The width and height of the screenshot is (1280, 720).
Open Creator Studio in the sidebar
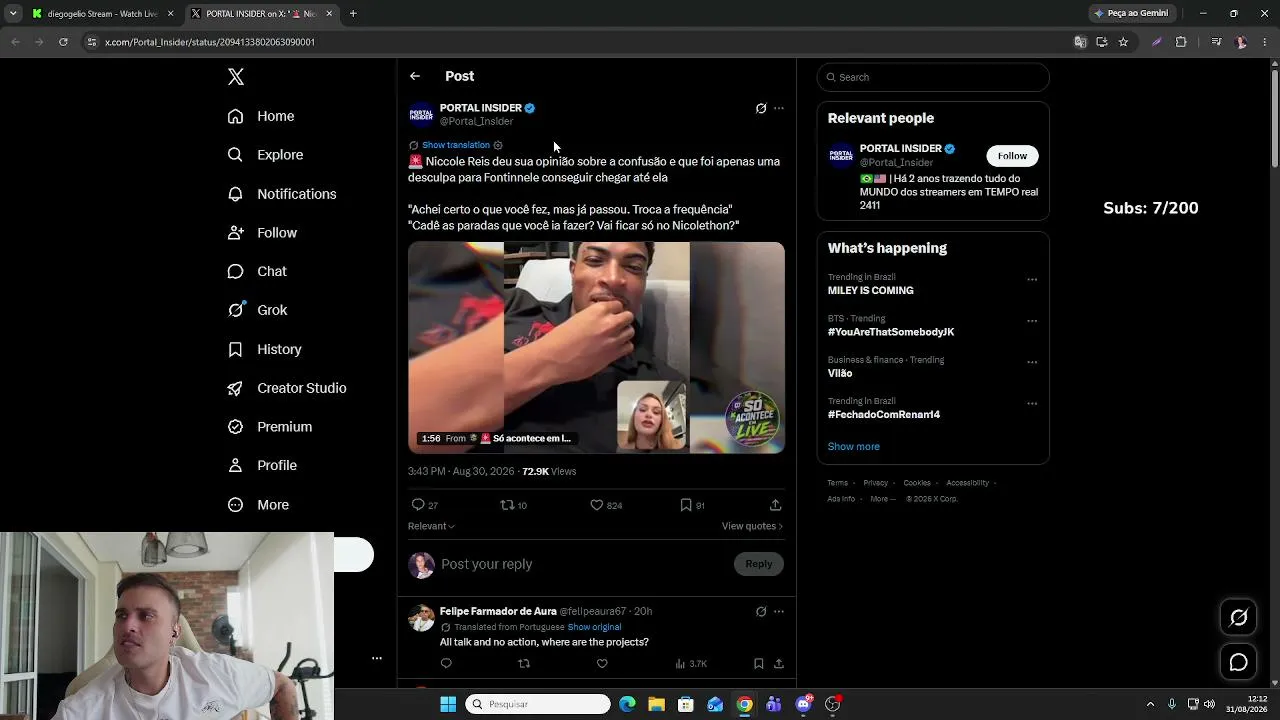[x=287, y=388]
